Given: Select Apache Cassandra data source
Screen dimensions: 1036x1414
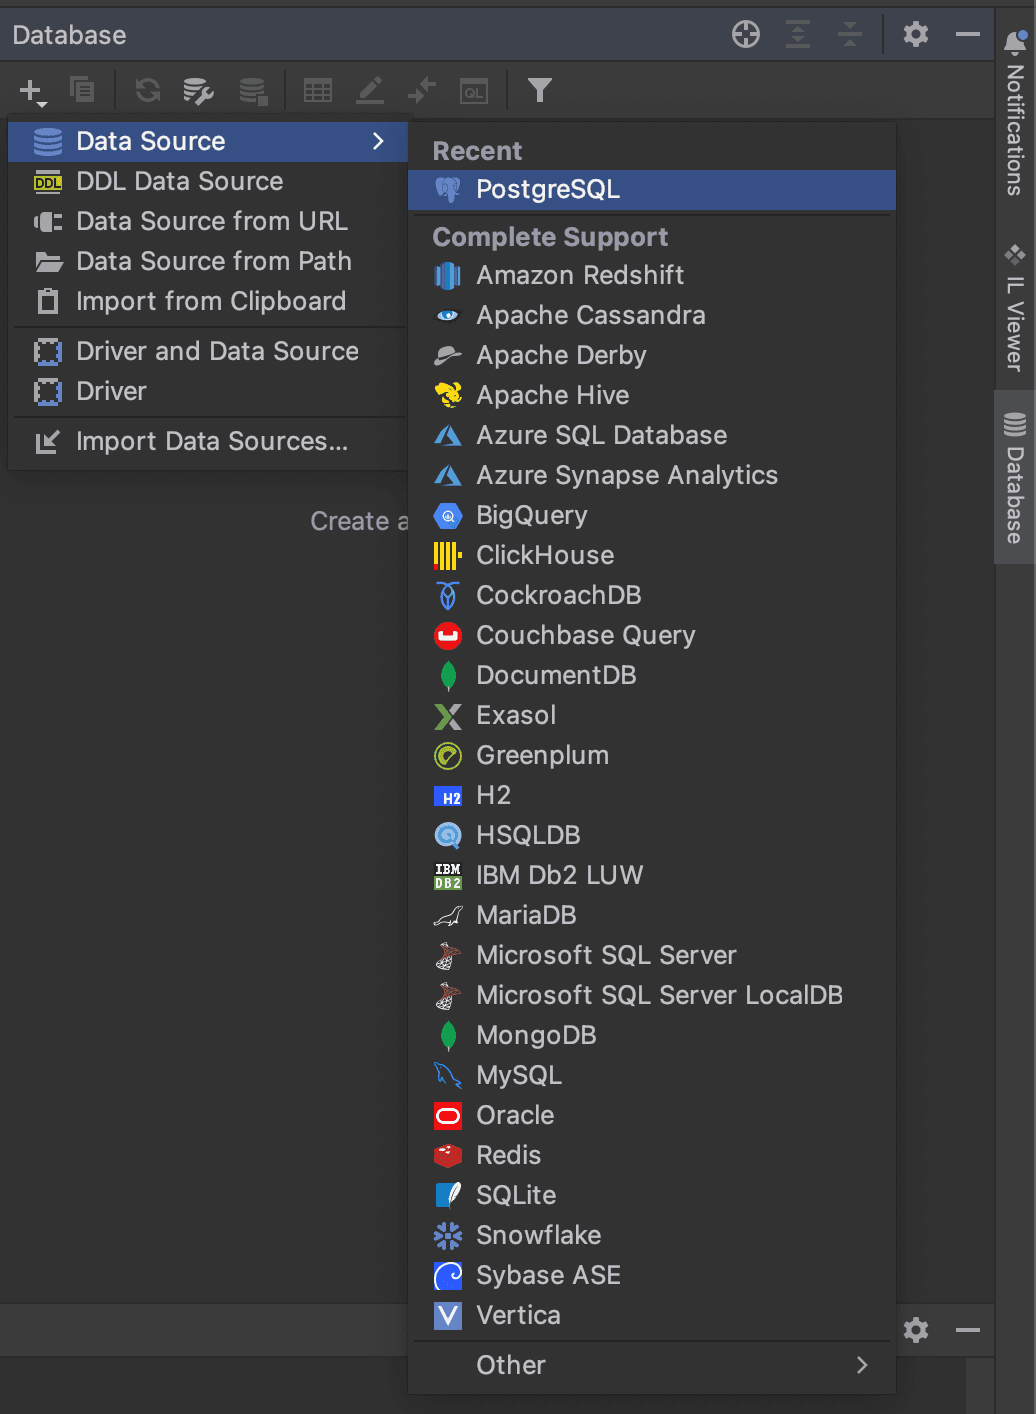Looking at the screenshot, I should (652, 315).
